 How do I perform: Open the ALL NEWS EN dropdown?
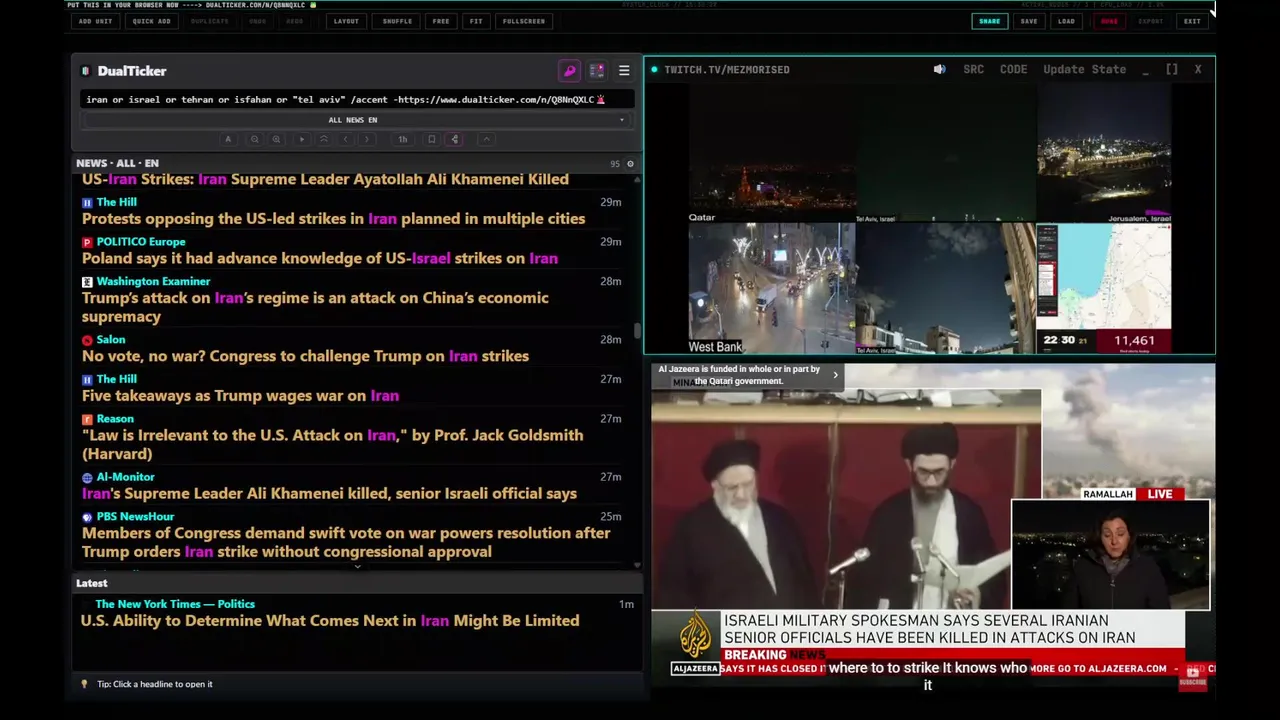coord(355,120)
